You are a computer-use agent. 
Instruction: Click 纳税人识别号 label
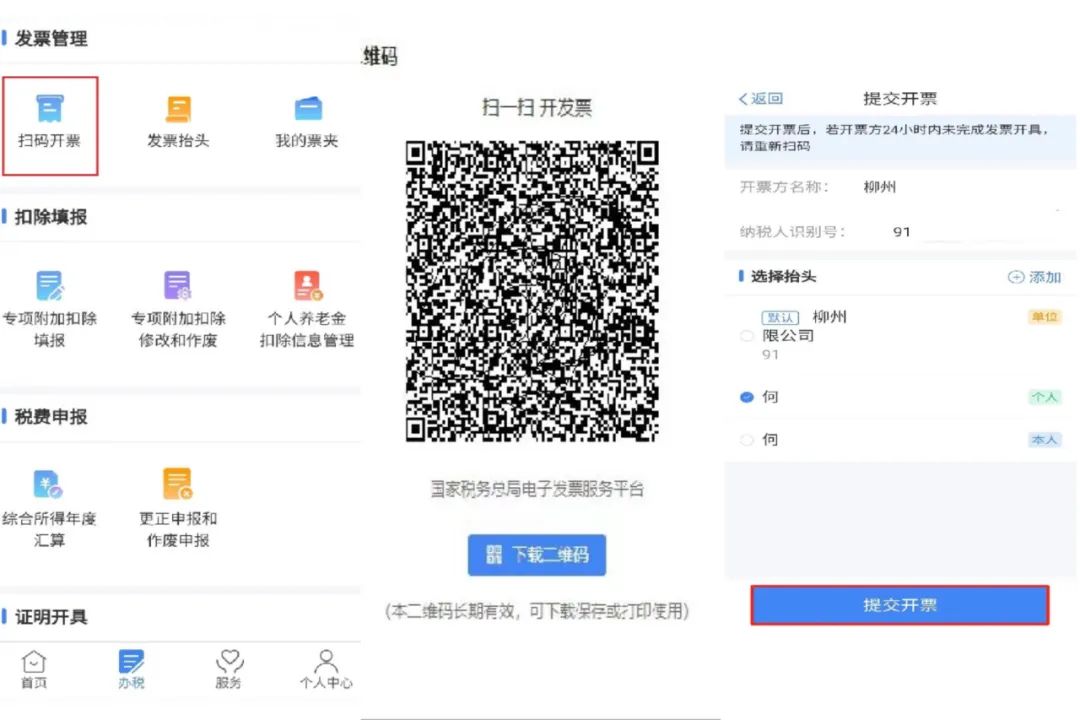point(792,232)
